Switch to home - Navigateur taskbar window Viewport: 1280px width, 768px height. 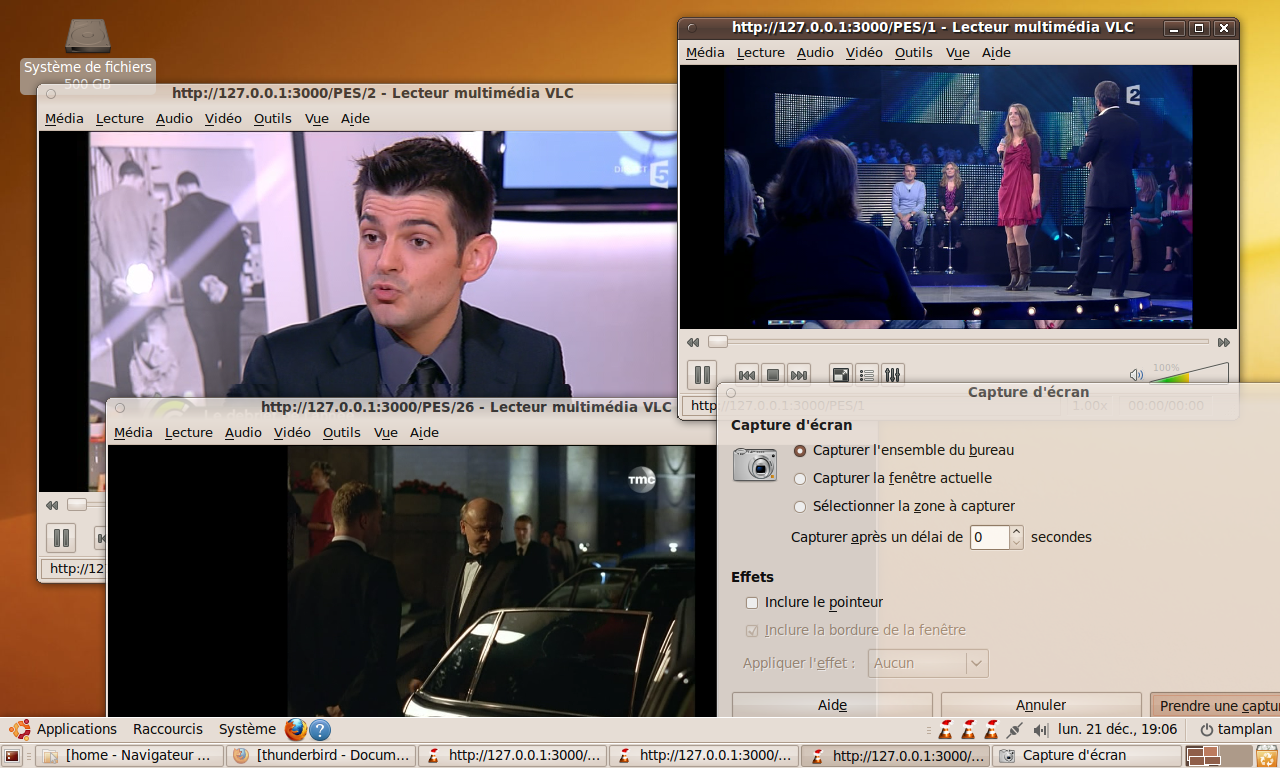[x=129, y=756]
